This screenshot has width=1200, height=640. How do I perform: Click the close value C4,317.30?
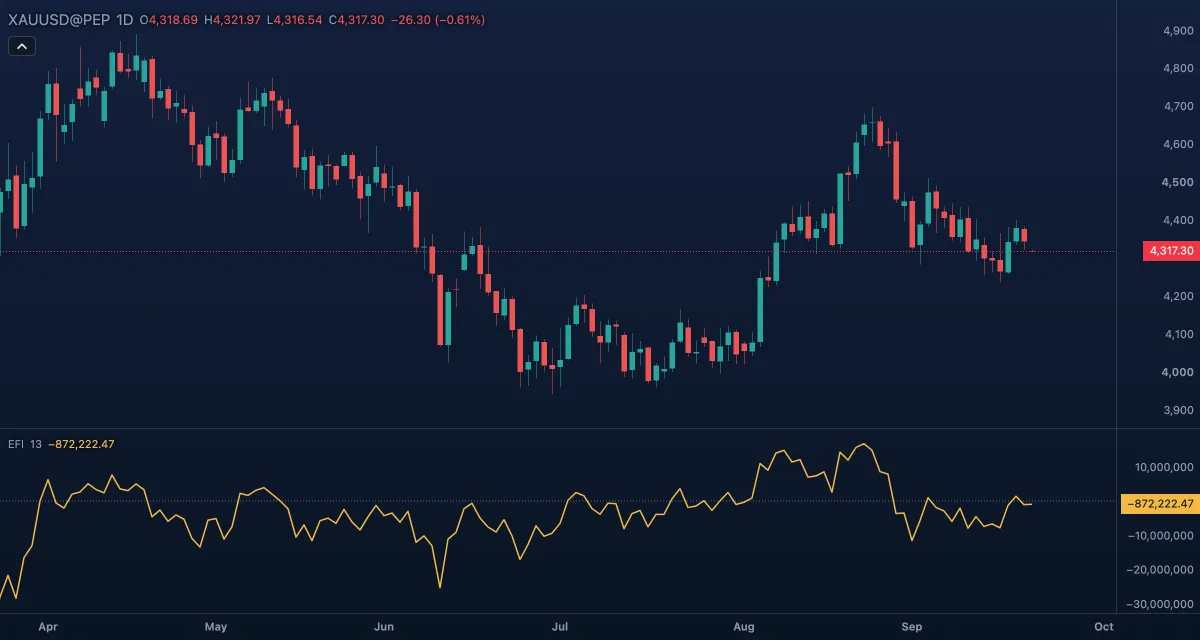pyautogui.click(x=356, y=20)
